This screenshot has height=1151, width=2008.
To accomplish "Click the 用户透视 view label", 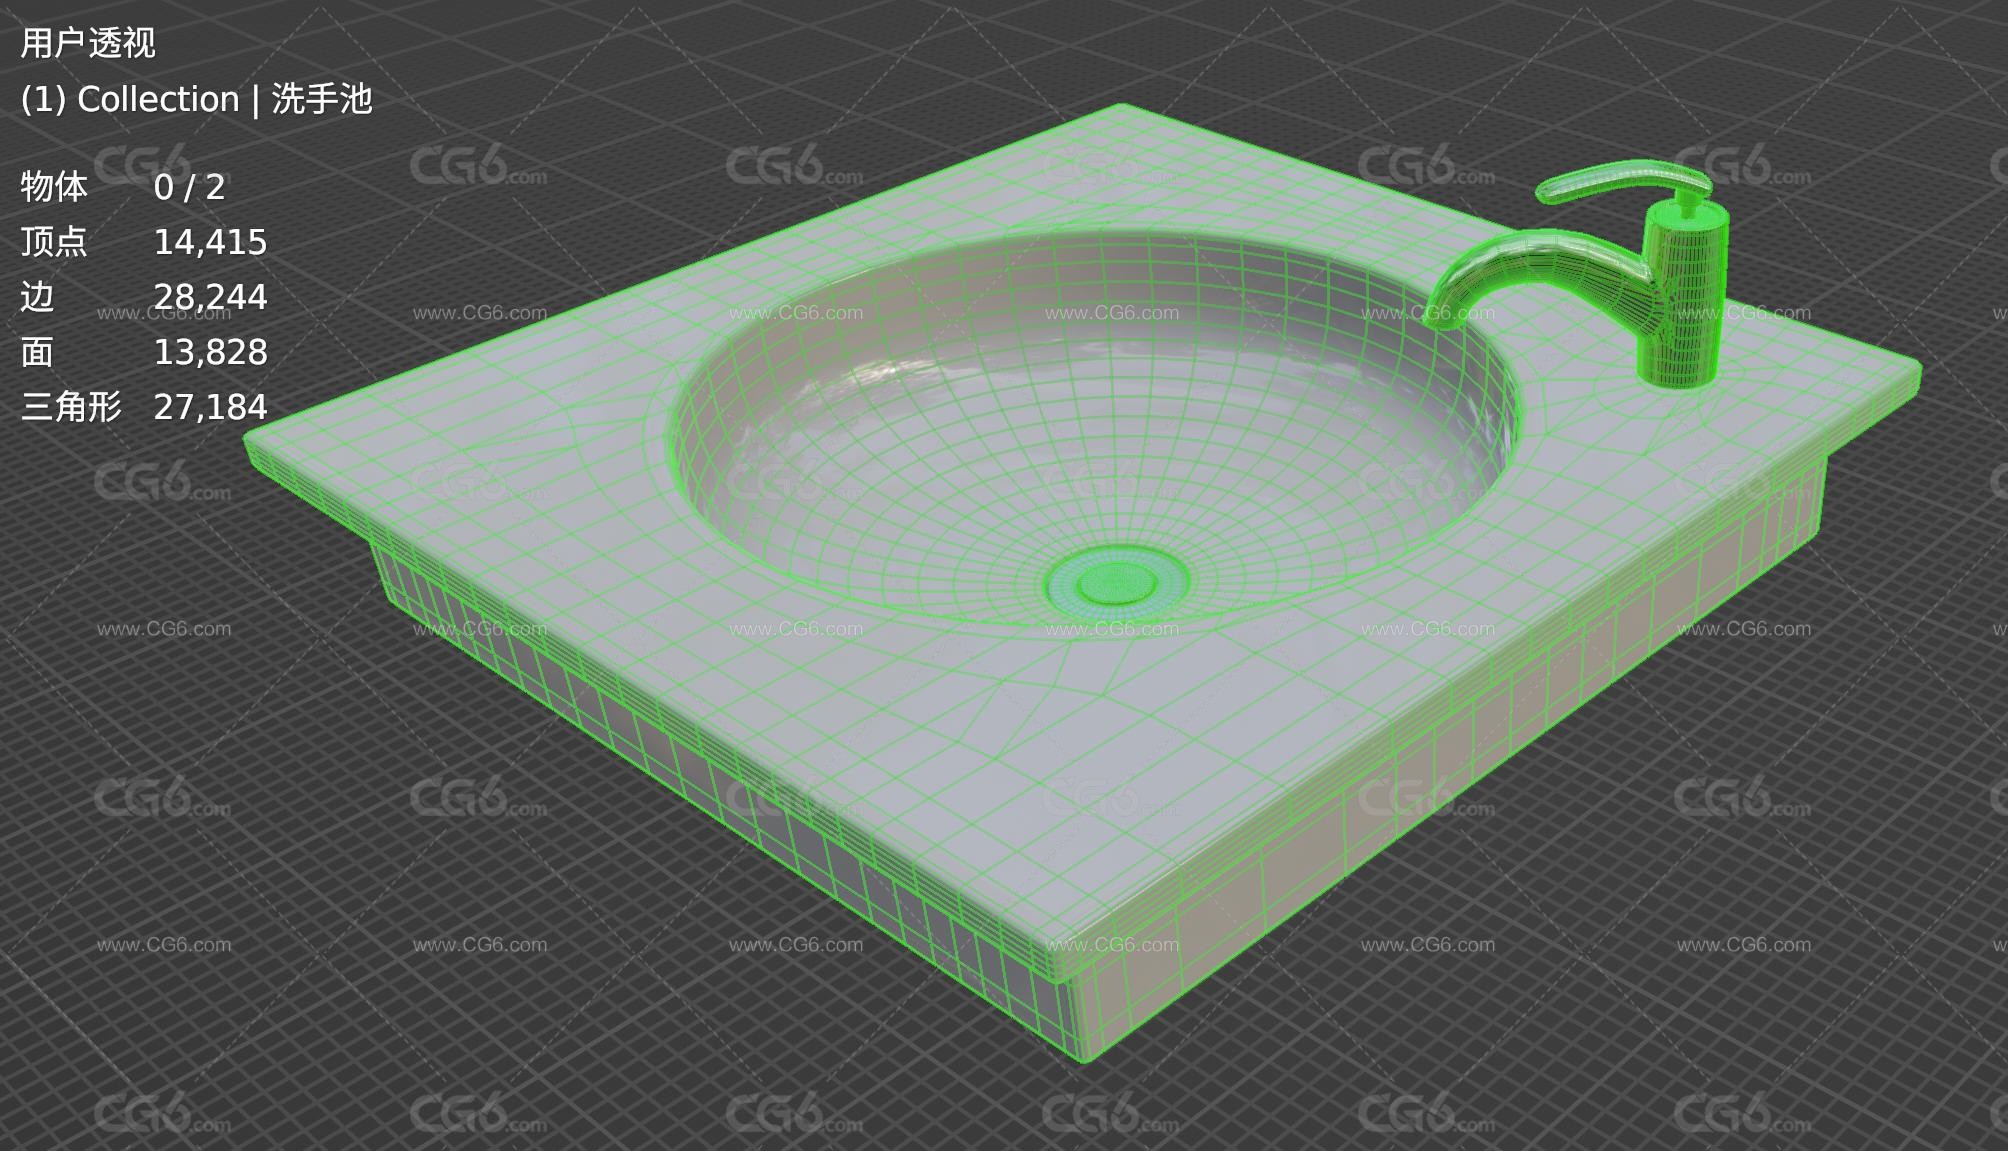I will click(88, 43).
